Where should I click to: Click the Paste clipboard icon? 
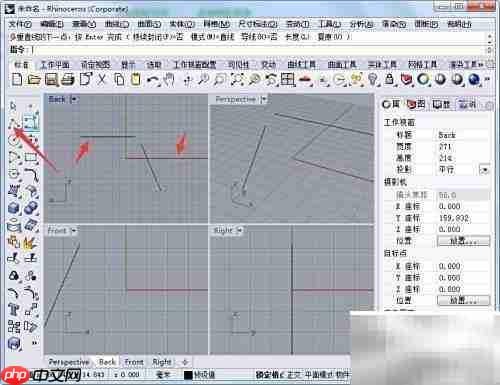click(135, 79)
